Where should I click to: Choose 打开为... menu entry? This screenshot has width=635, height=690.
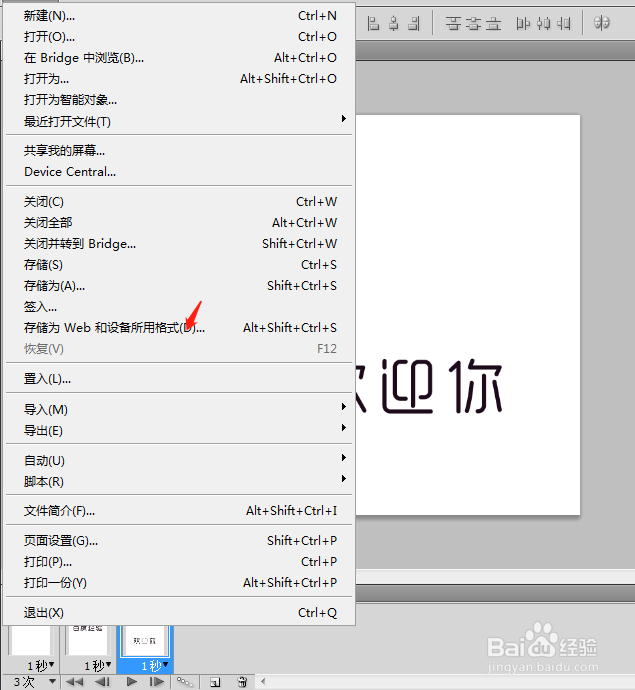tap(179, 79)
